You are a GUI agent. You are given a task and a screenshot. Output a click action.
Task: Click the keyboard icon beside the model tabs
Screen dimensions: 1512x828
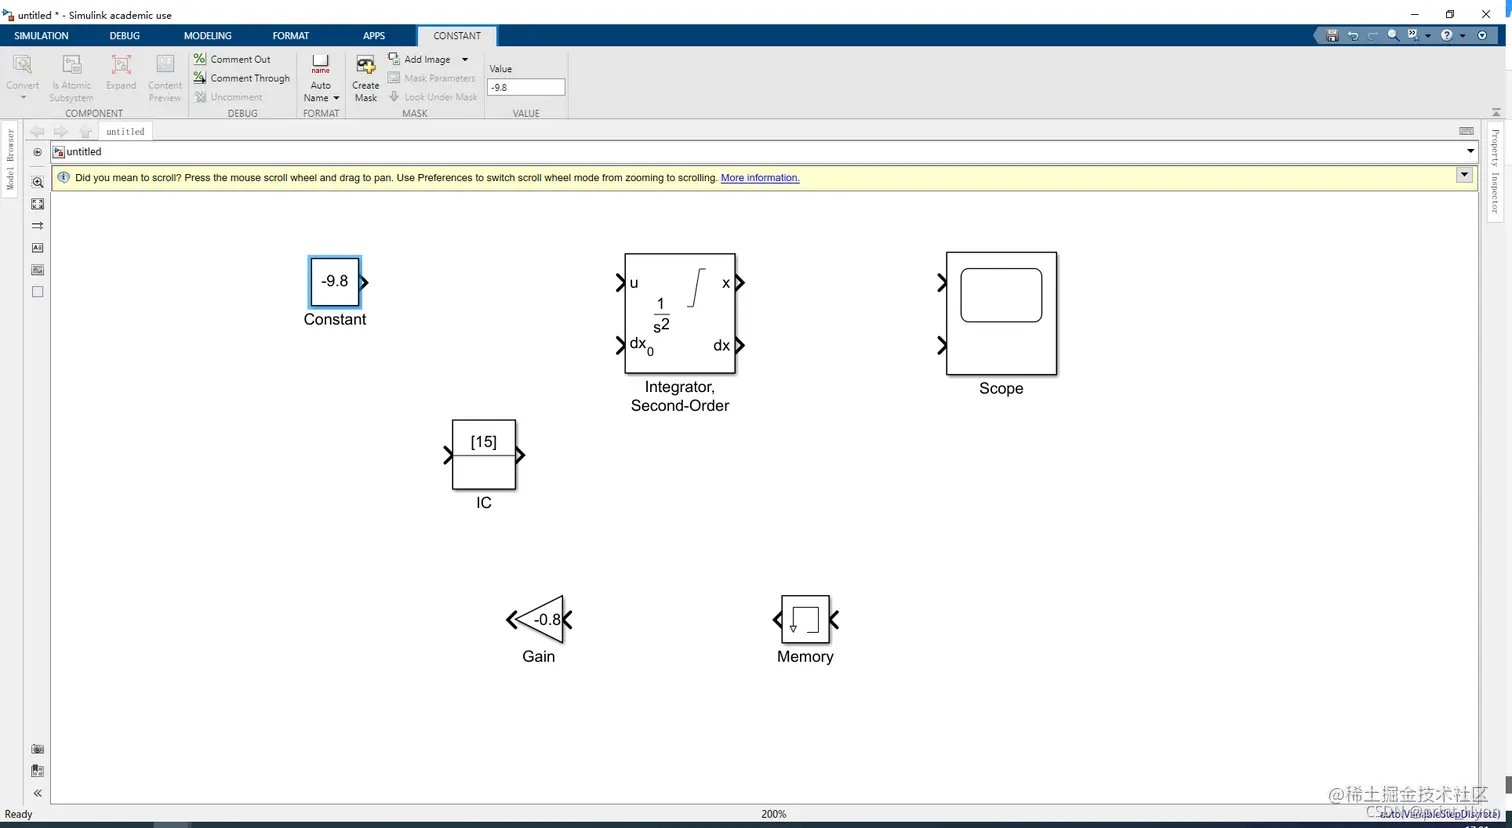pos(1466,131)
